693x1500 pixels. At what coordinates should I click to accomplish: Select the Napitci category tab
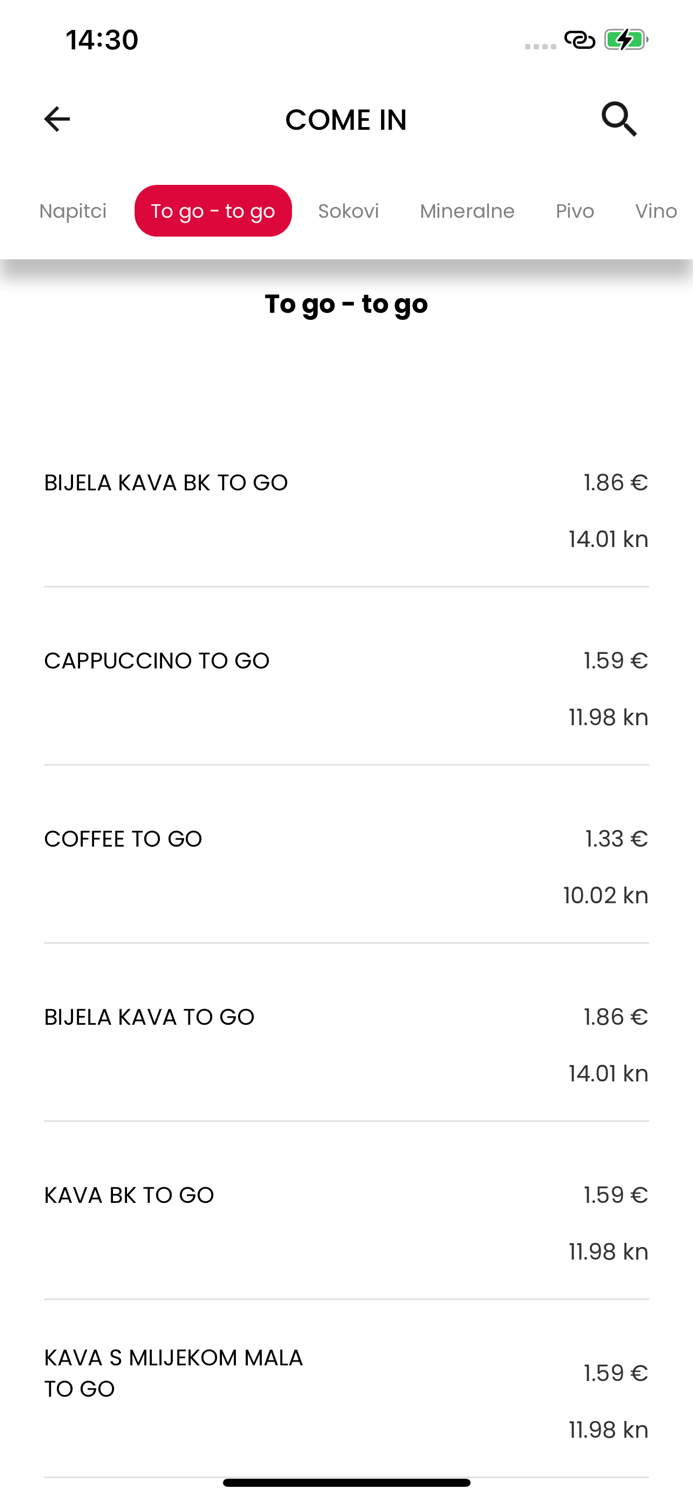72,211
